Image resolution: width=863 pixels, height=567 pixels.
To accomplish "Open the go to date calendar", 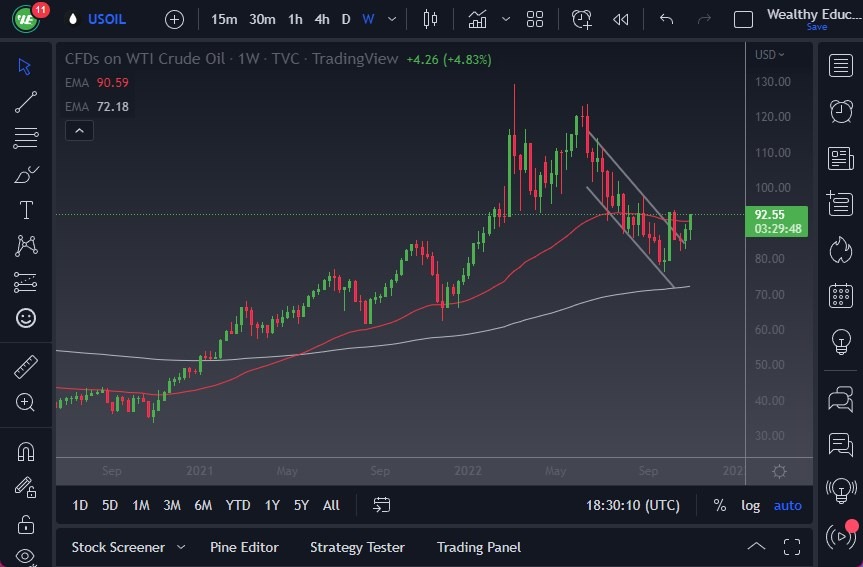I will (x=381, y=505).
